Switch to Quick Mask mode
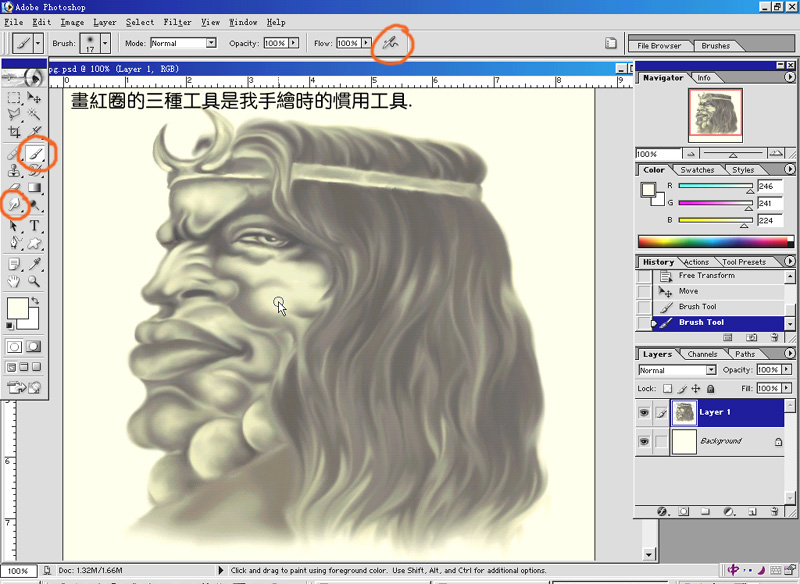800x584 pixels. (34, 347)
